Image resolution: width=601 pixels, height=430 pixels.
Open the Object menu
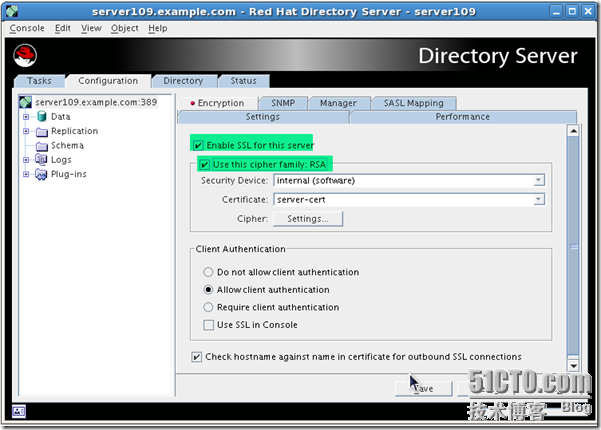pyautogui.click(x=125, y=28)
